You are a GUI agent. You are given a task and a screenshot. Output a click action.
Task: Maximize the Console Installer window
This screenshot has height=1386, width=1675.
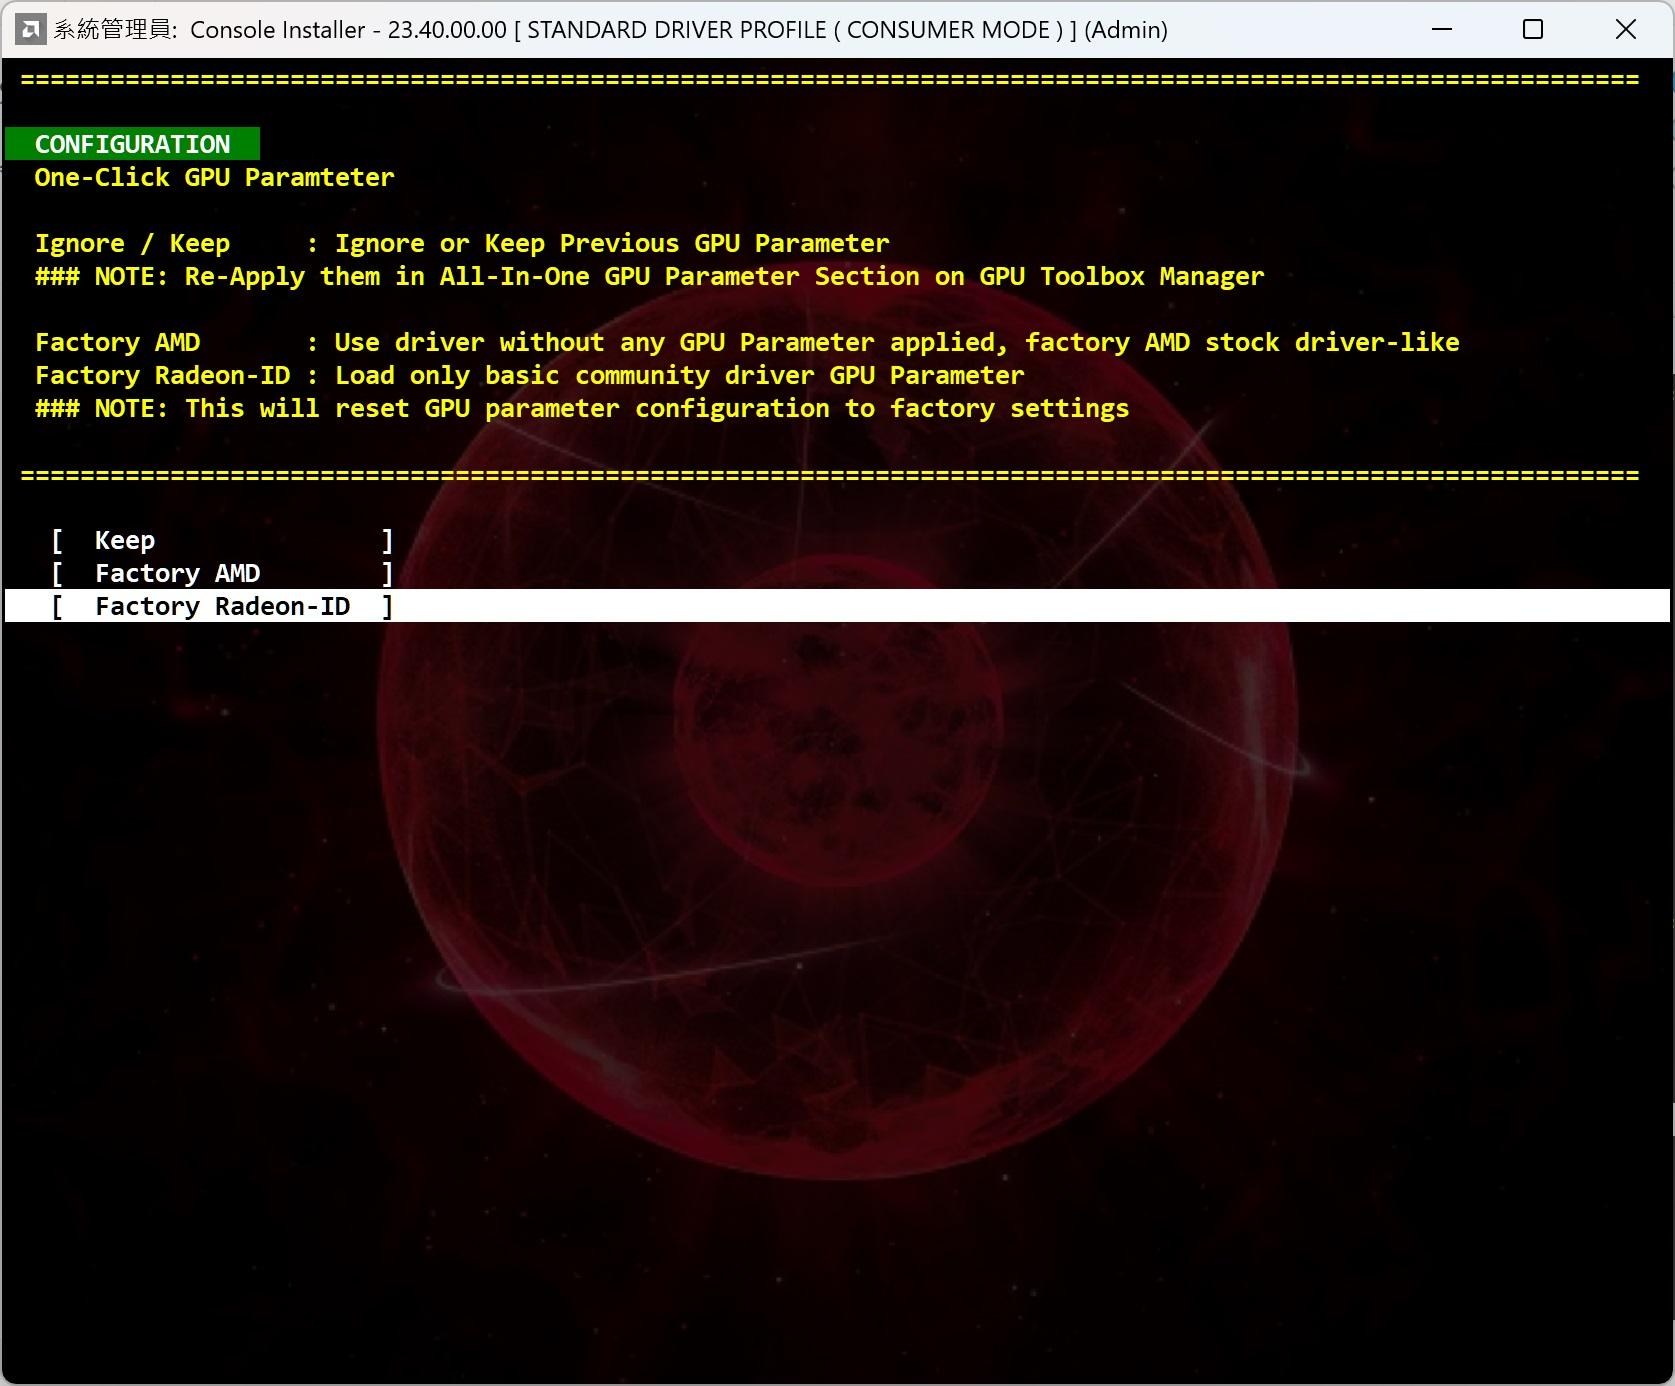click(x=1532, y=30)
